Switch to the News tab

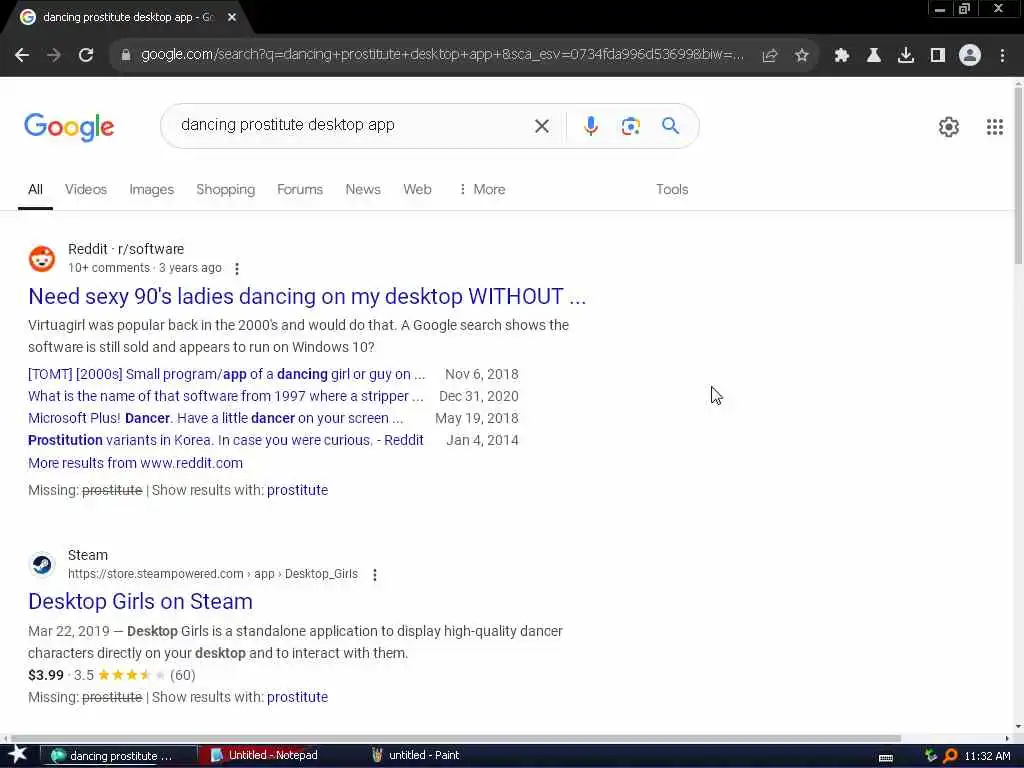(x=362, y=189)
